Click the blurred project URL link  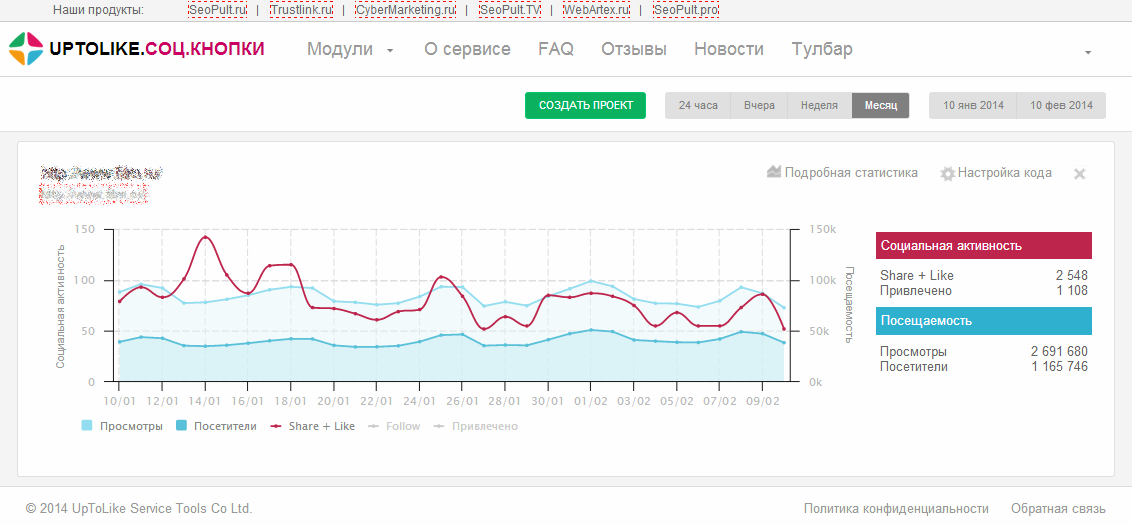pyautogui.click(x=94, y=194)
